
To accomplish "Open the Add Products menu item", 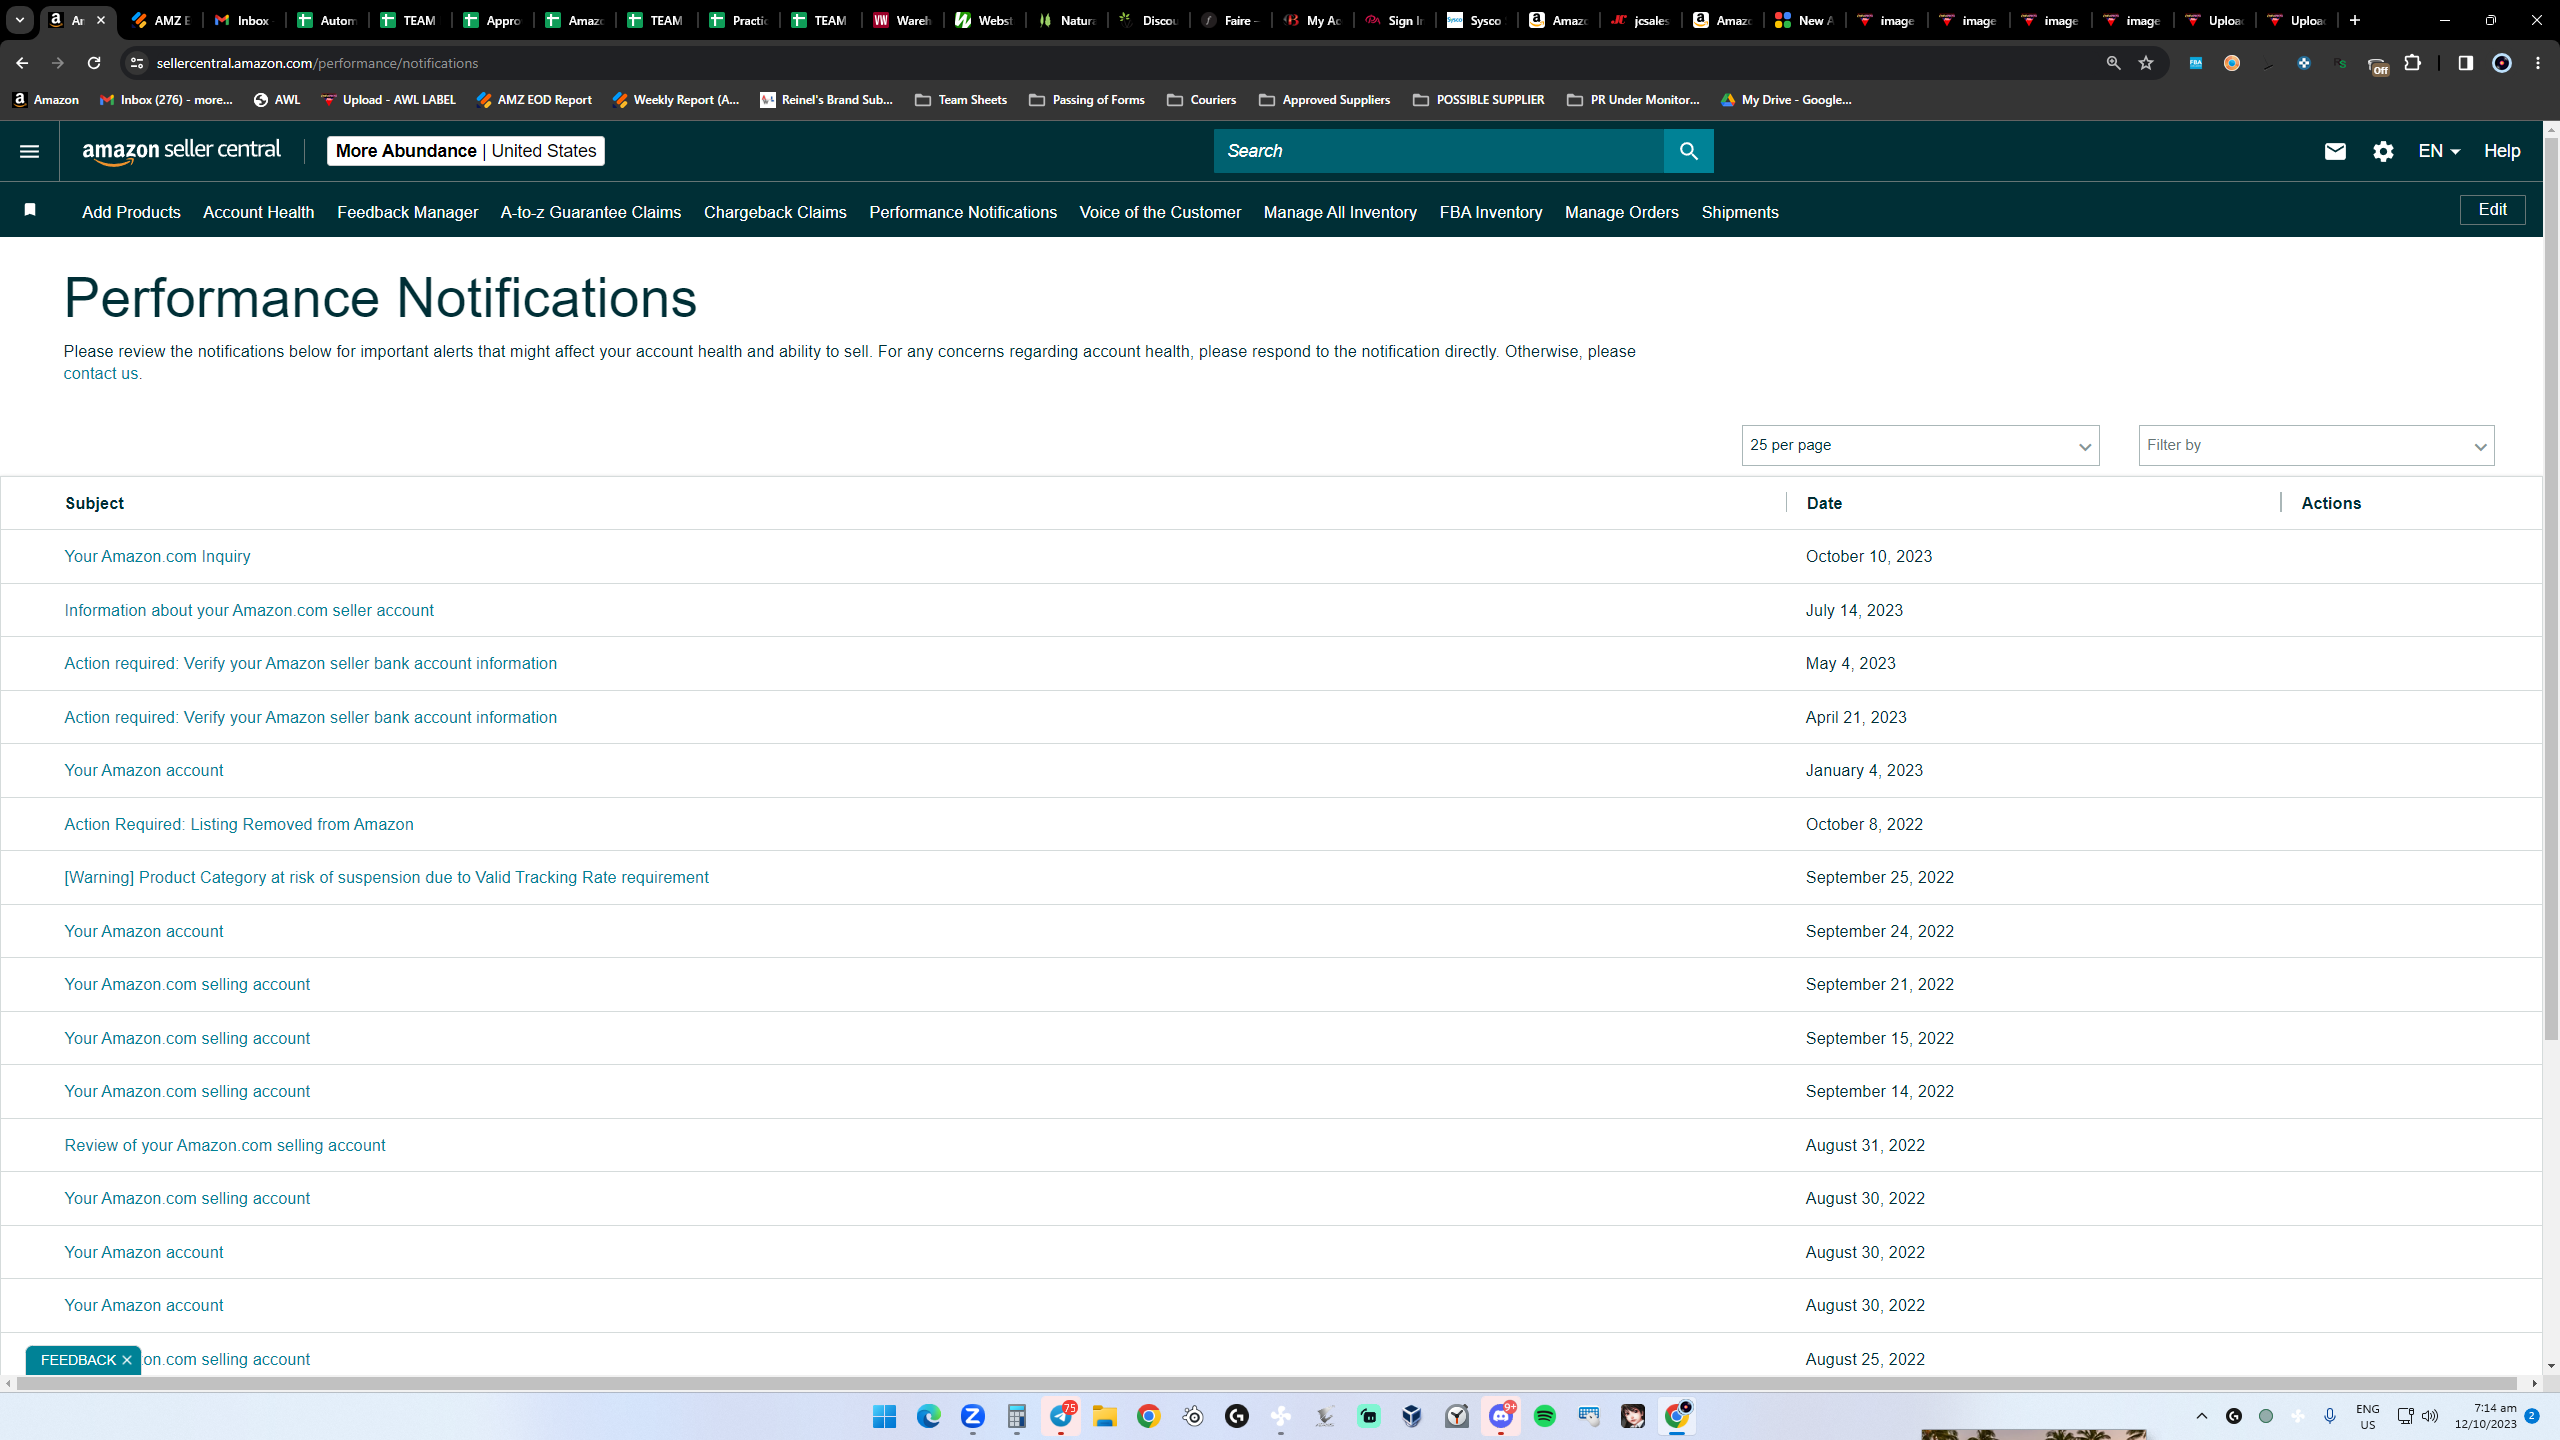I will click(131, 212).
